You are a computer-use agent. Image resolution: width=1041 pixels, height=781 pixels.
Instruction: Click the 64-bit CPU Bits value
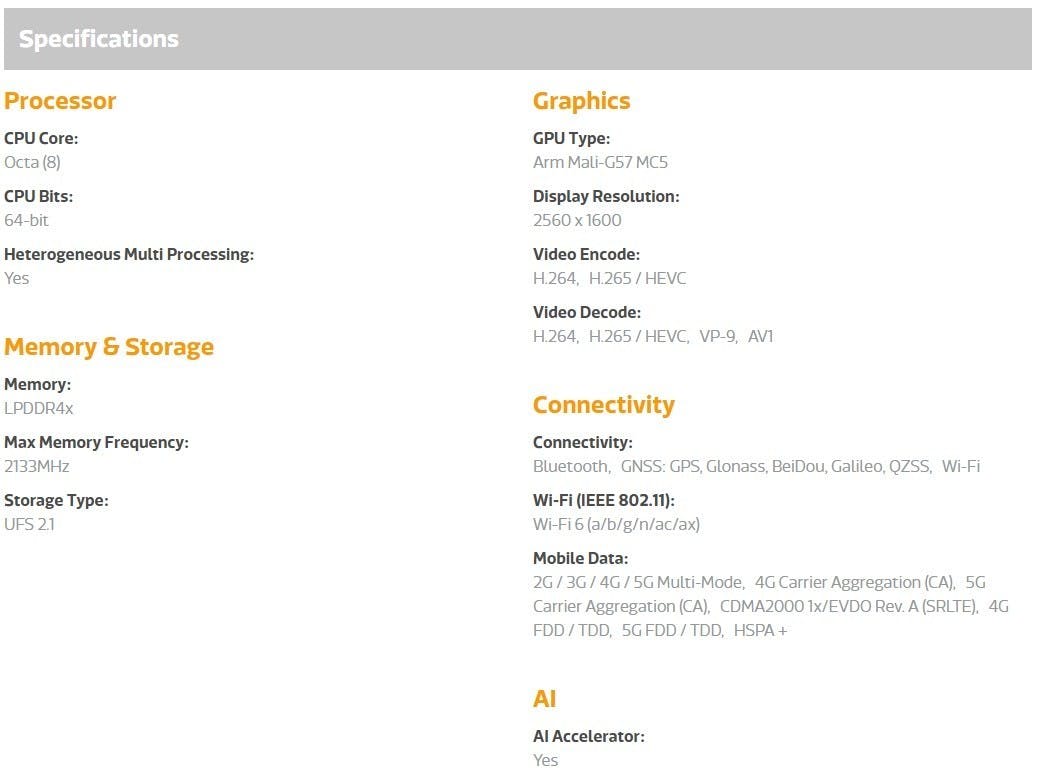27,220
